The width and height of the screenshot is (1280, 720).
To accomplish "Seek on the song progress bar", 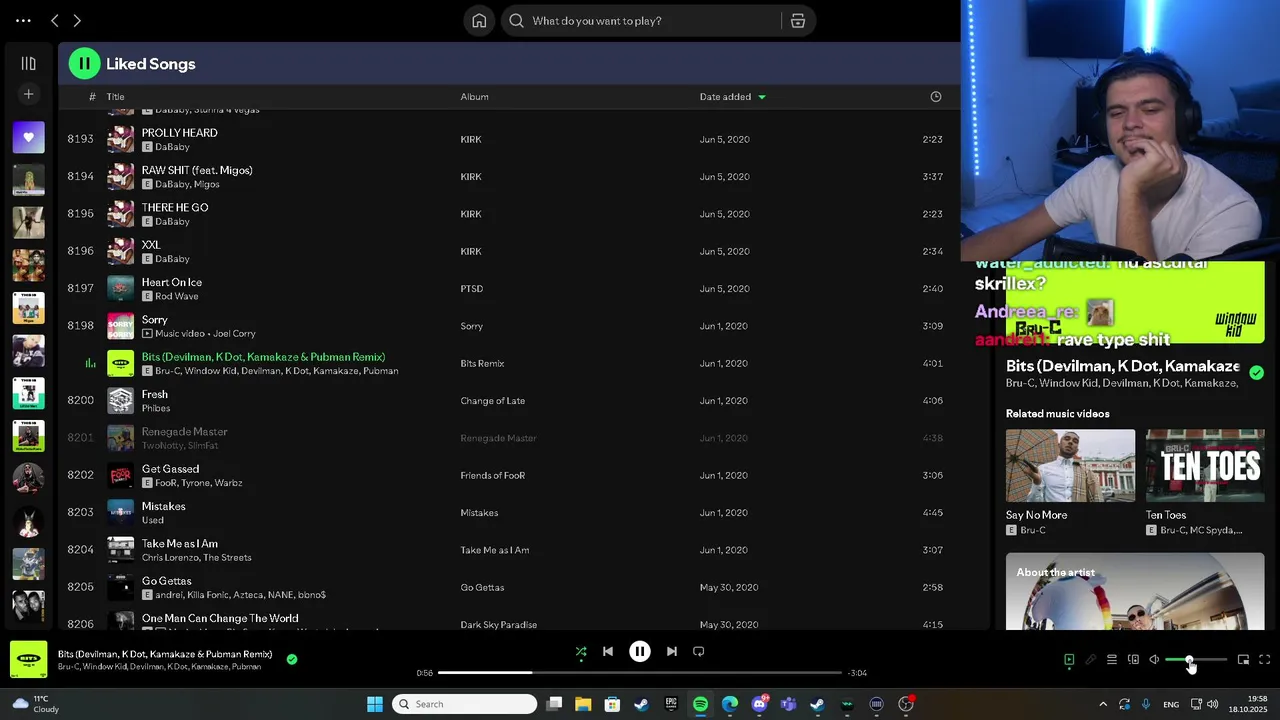I will coord(641,673).
